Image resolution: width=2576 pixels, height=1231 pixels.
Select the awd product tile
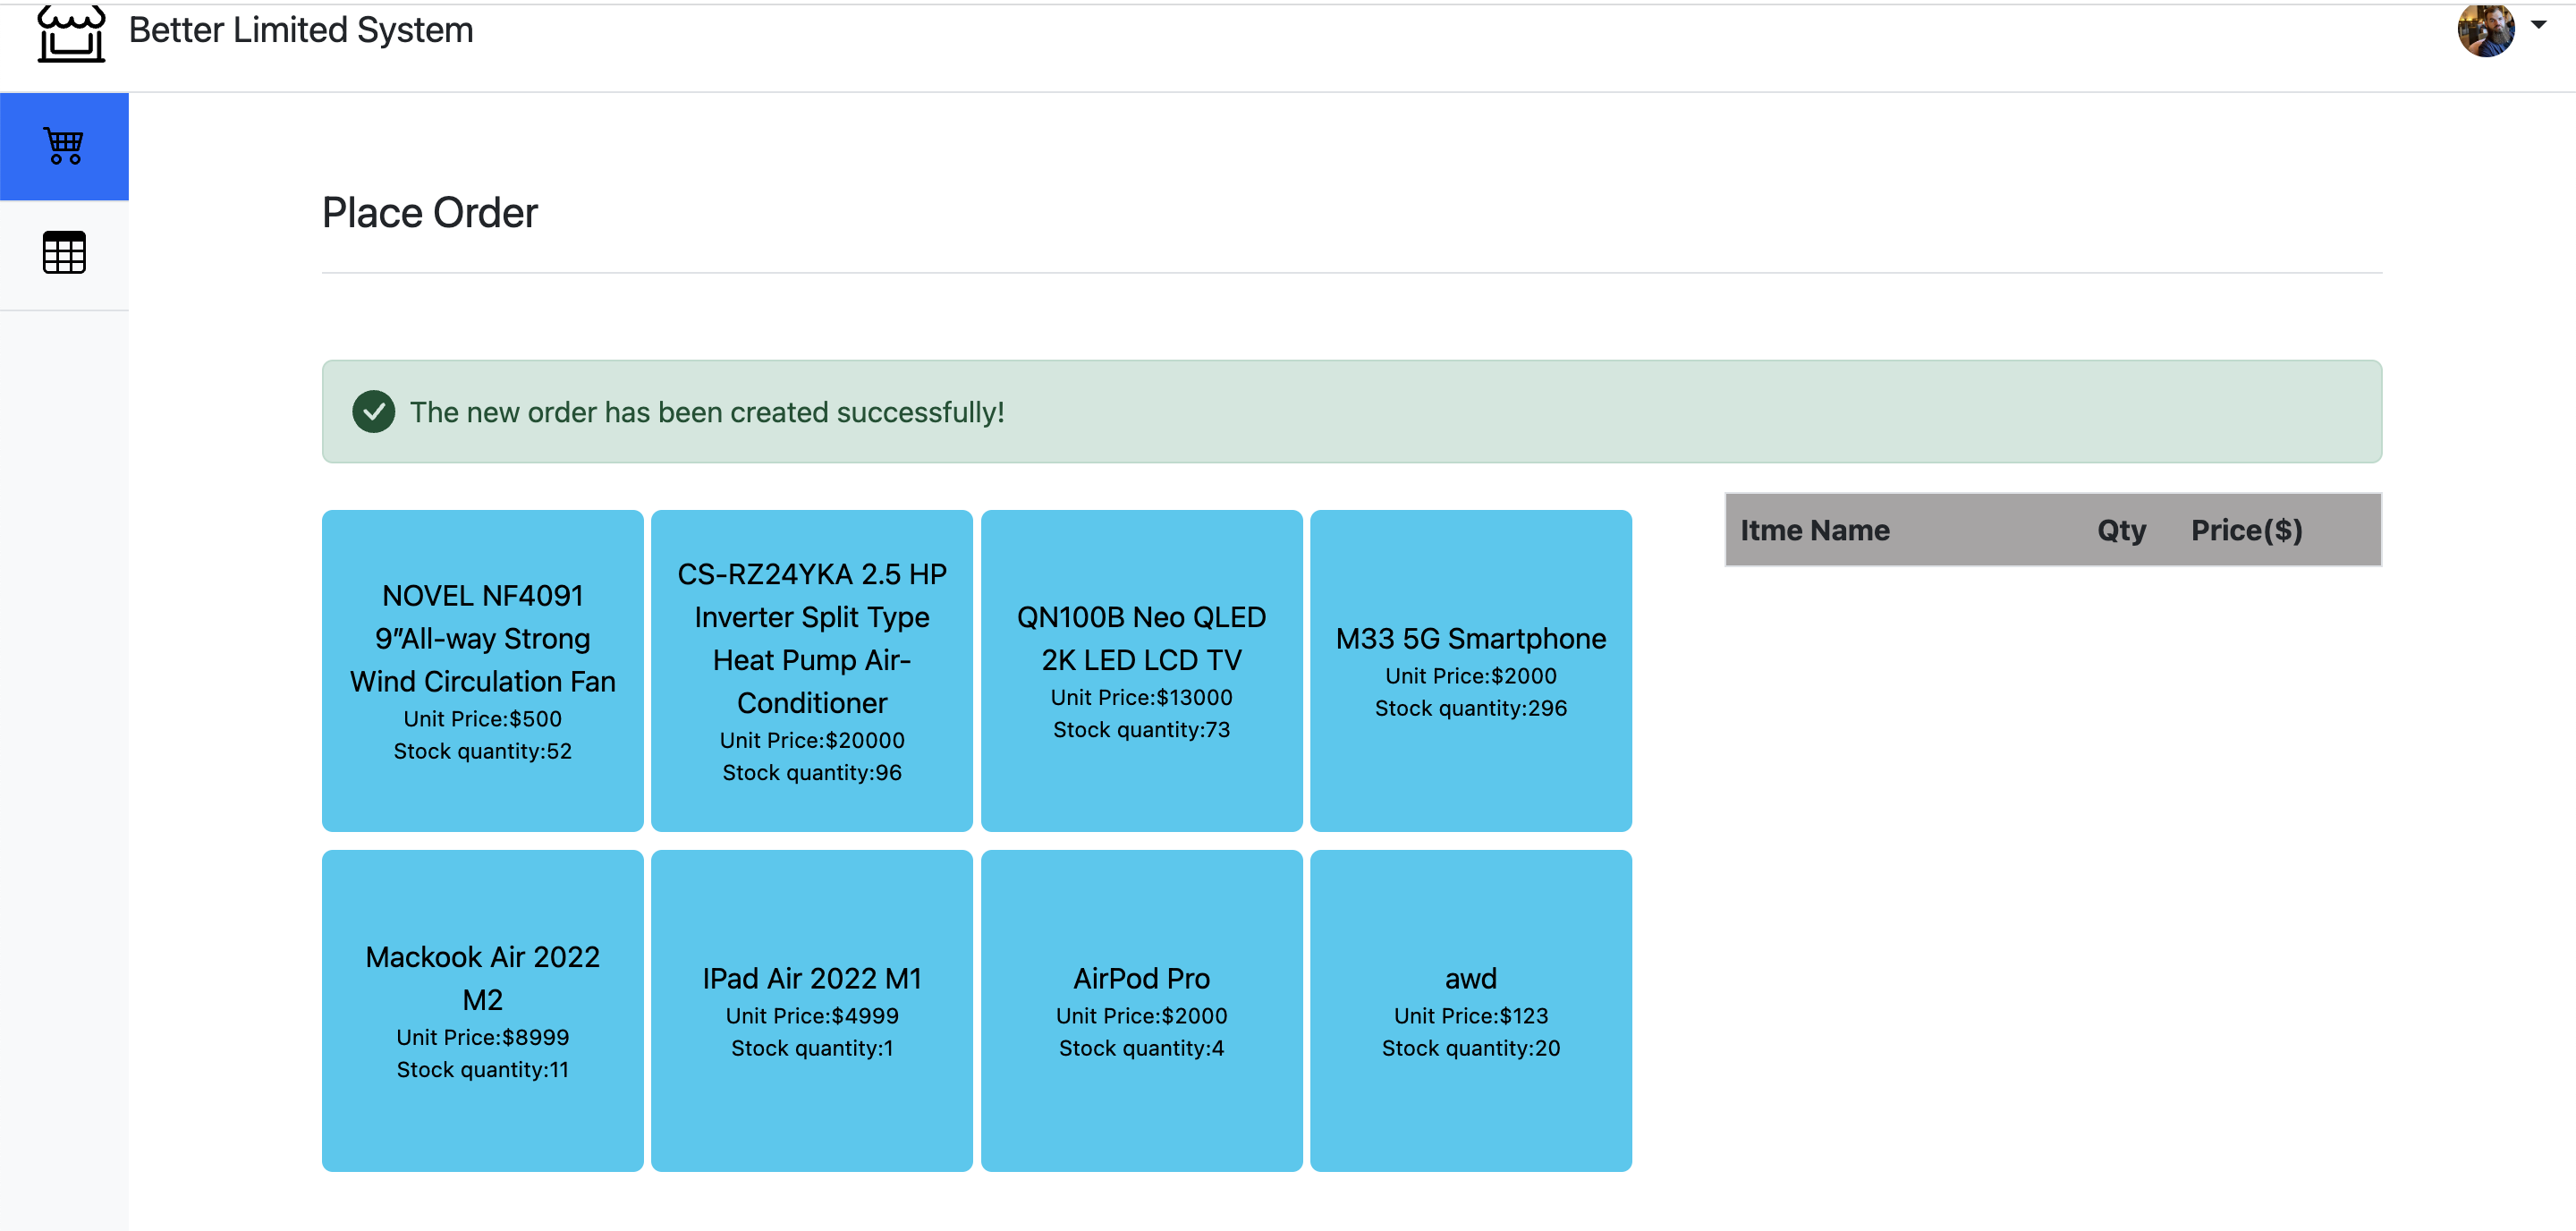click(1470, 1010)
